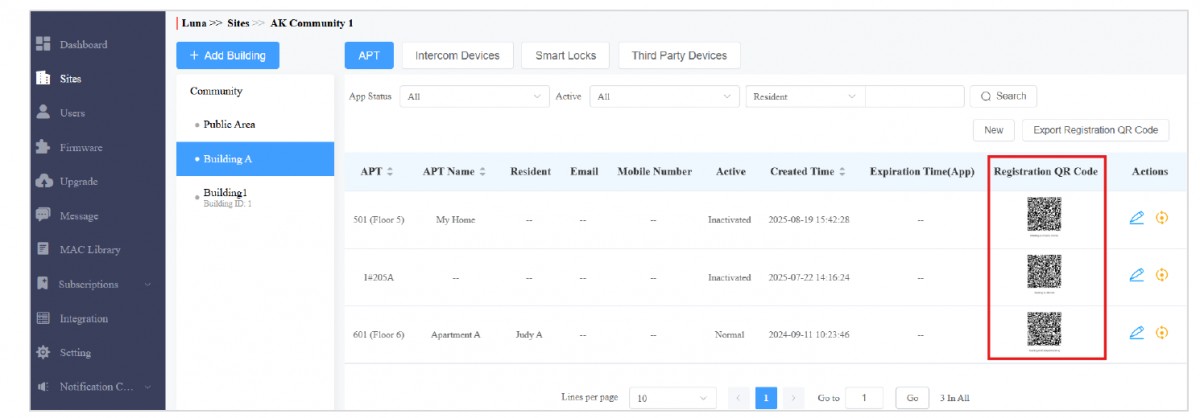Click the MAC Library icon
This screenshot has height=418, width=1200.
click(43, 249)
